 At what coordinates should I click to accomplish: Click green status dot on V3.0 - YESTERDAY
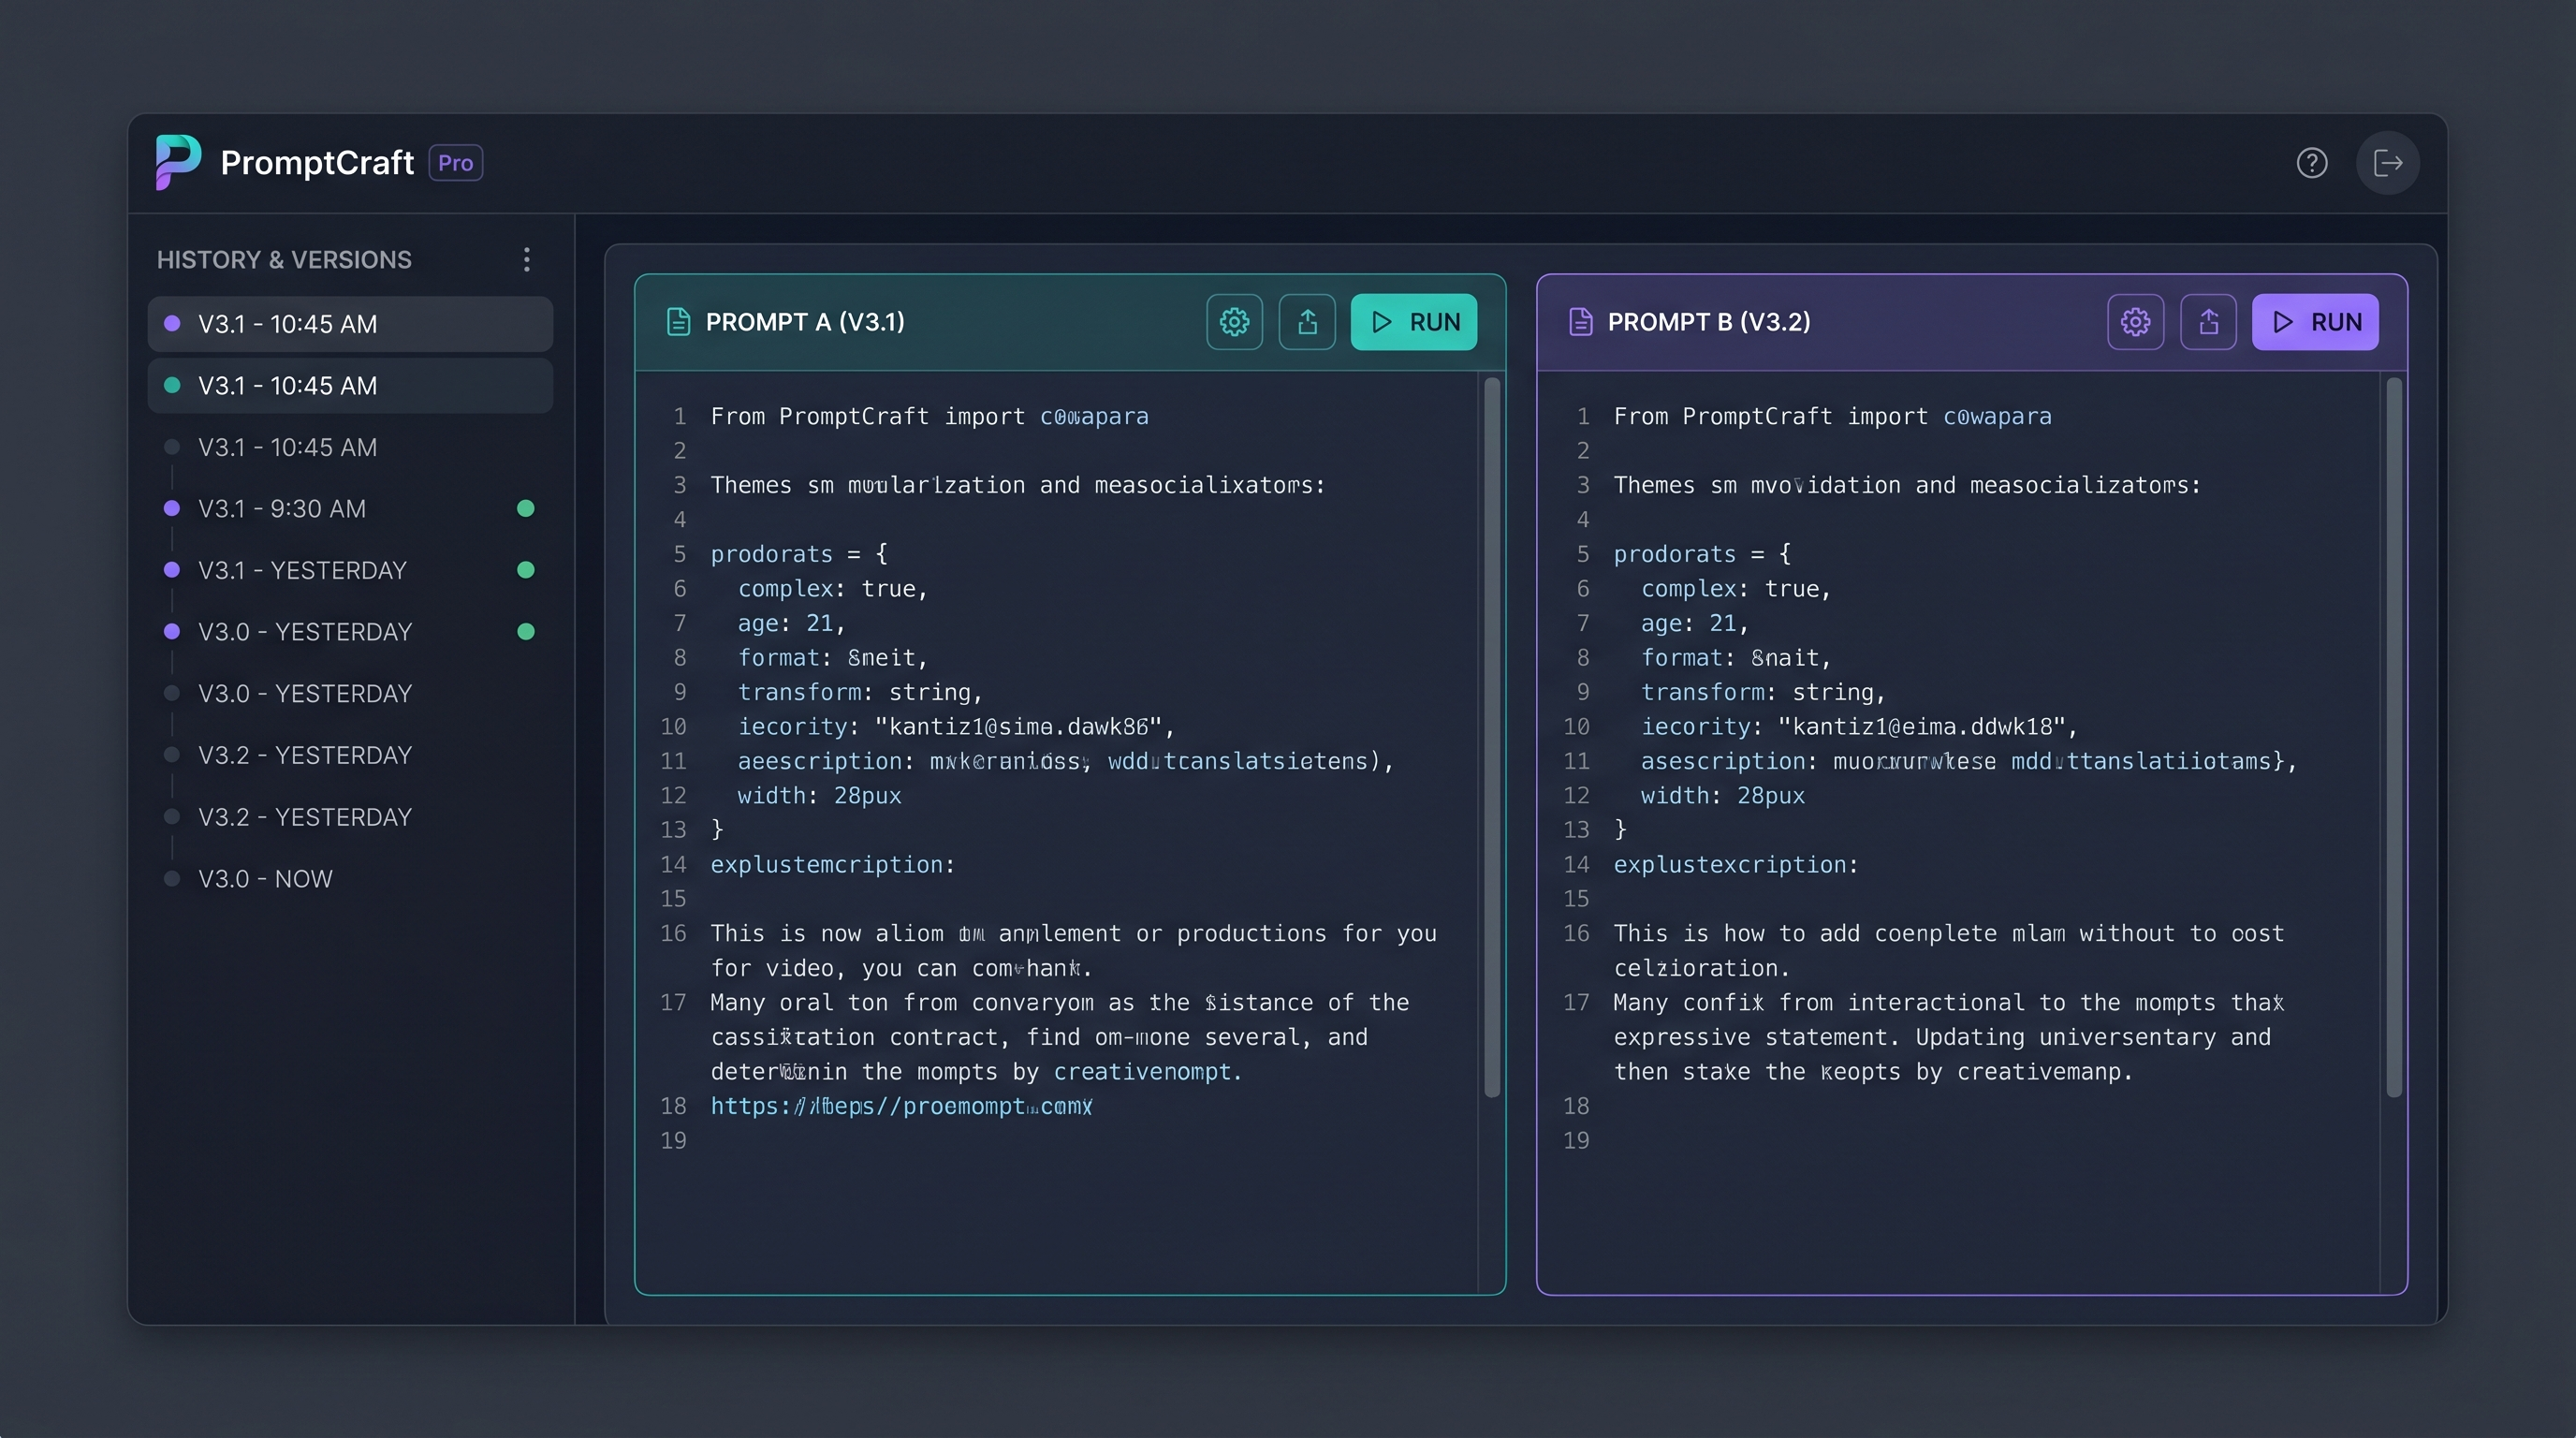click(525, 632)
